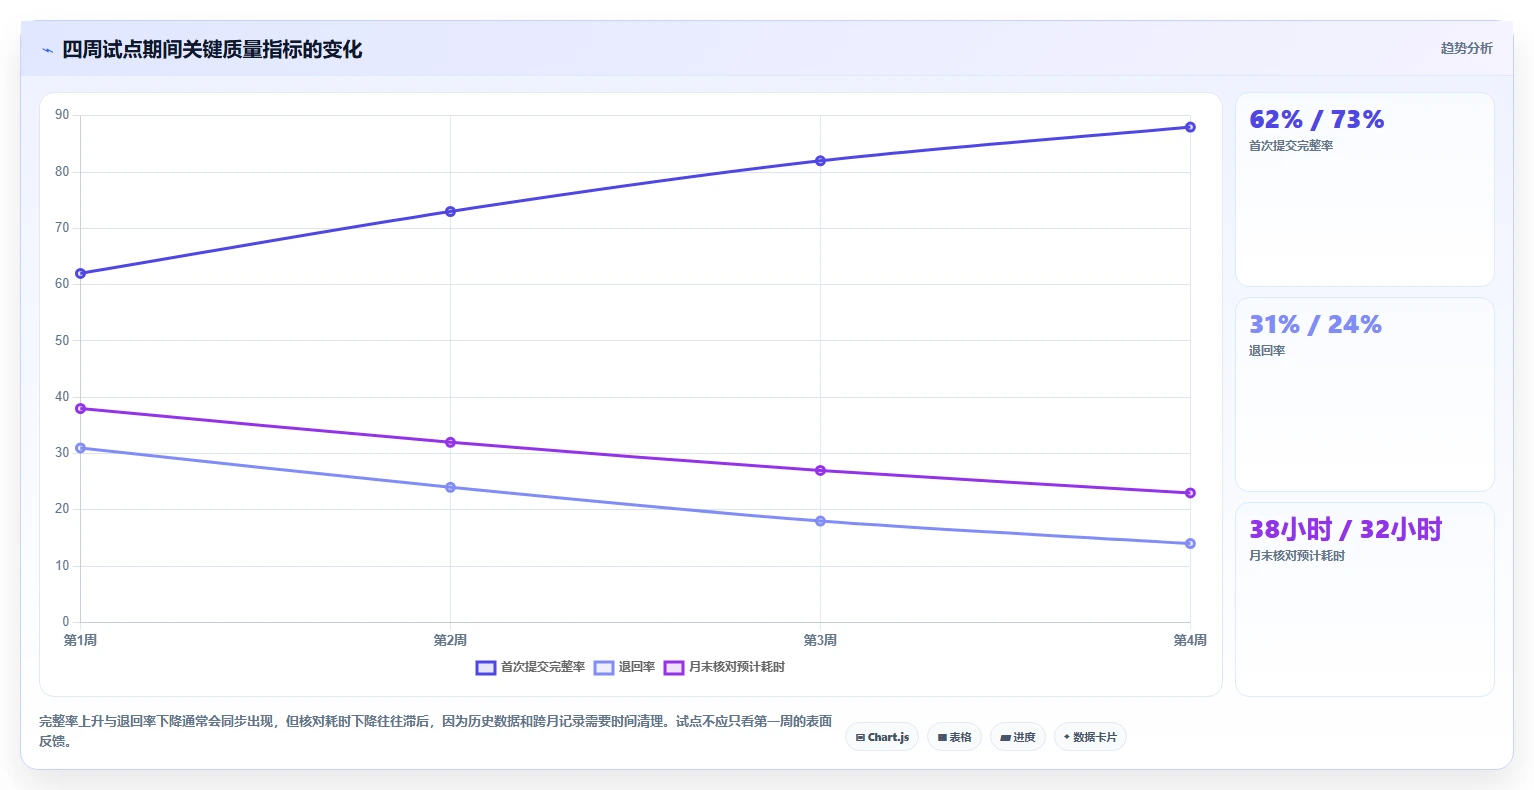Click the 第4周 x-axis label

point(1190,640)
